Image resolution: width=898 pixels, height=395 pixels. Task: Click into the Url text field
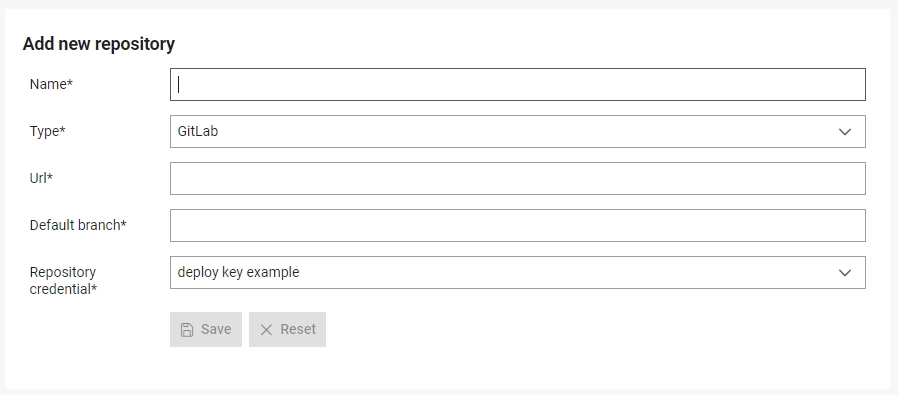(x=518, y=179)
